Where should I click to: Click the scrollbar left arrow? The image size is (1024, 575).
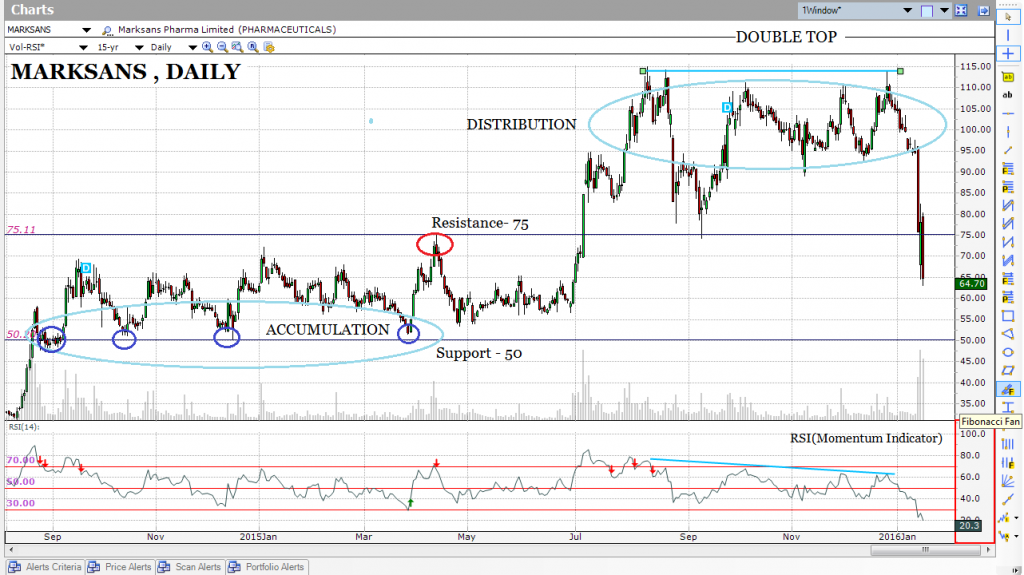coord(11,550)
